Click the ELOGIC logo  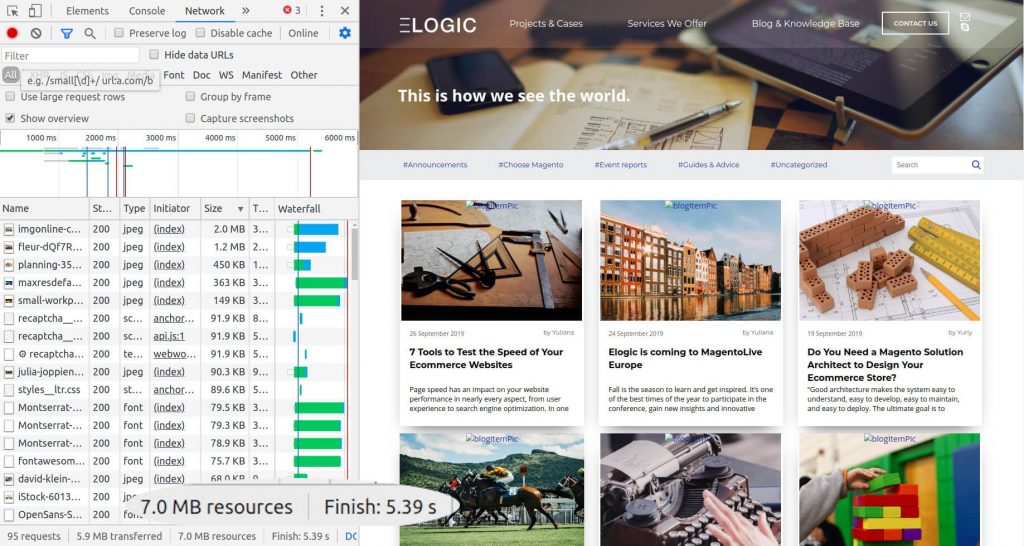[x=438, y=25]
